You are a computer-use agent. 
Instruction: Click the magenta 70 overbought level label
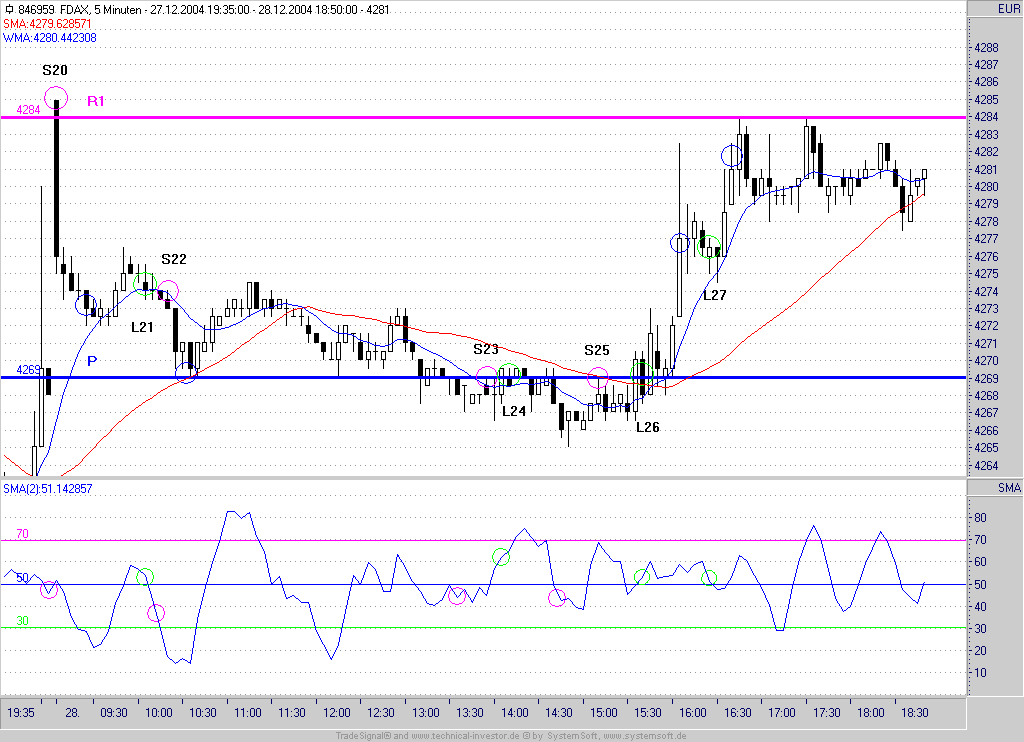click(x=22, y=534)
